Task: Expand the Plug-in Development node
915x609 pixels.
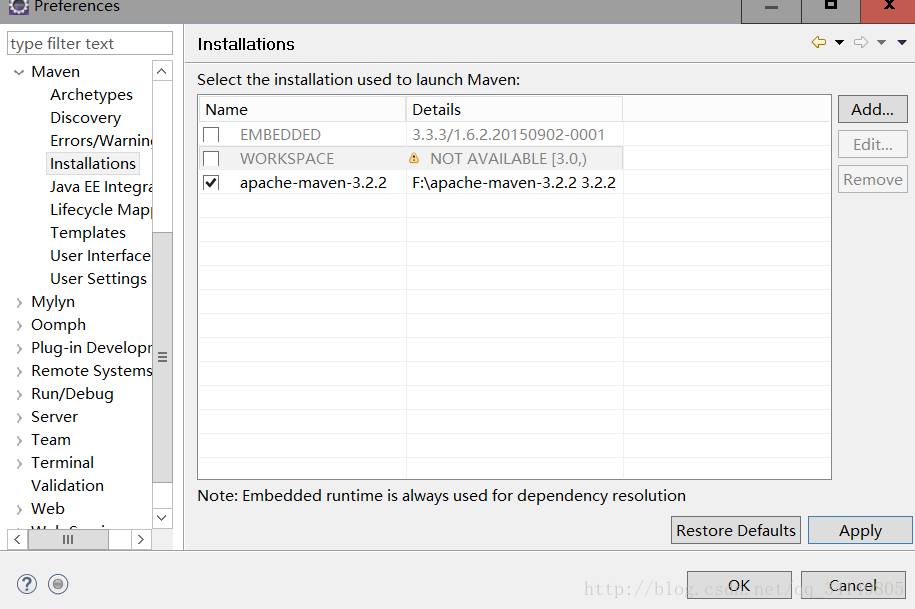Action: pyautogui.click(x=19, y=348)
